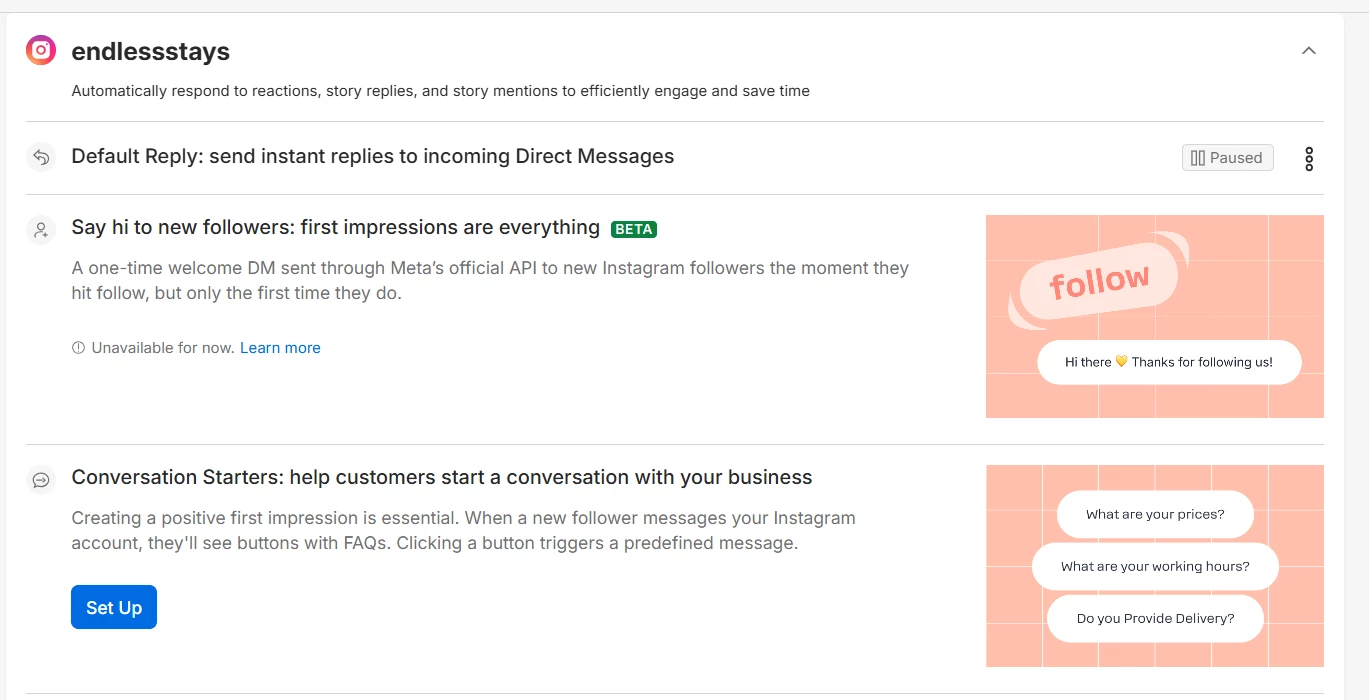Click the Default Reply row title
Viewport: 1369px width, 700px height.
[x=372, y=156]
